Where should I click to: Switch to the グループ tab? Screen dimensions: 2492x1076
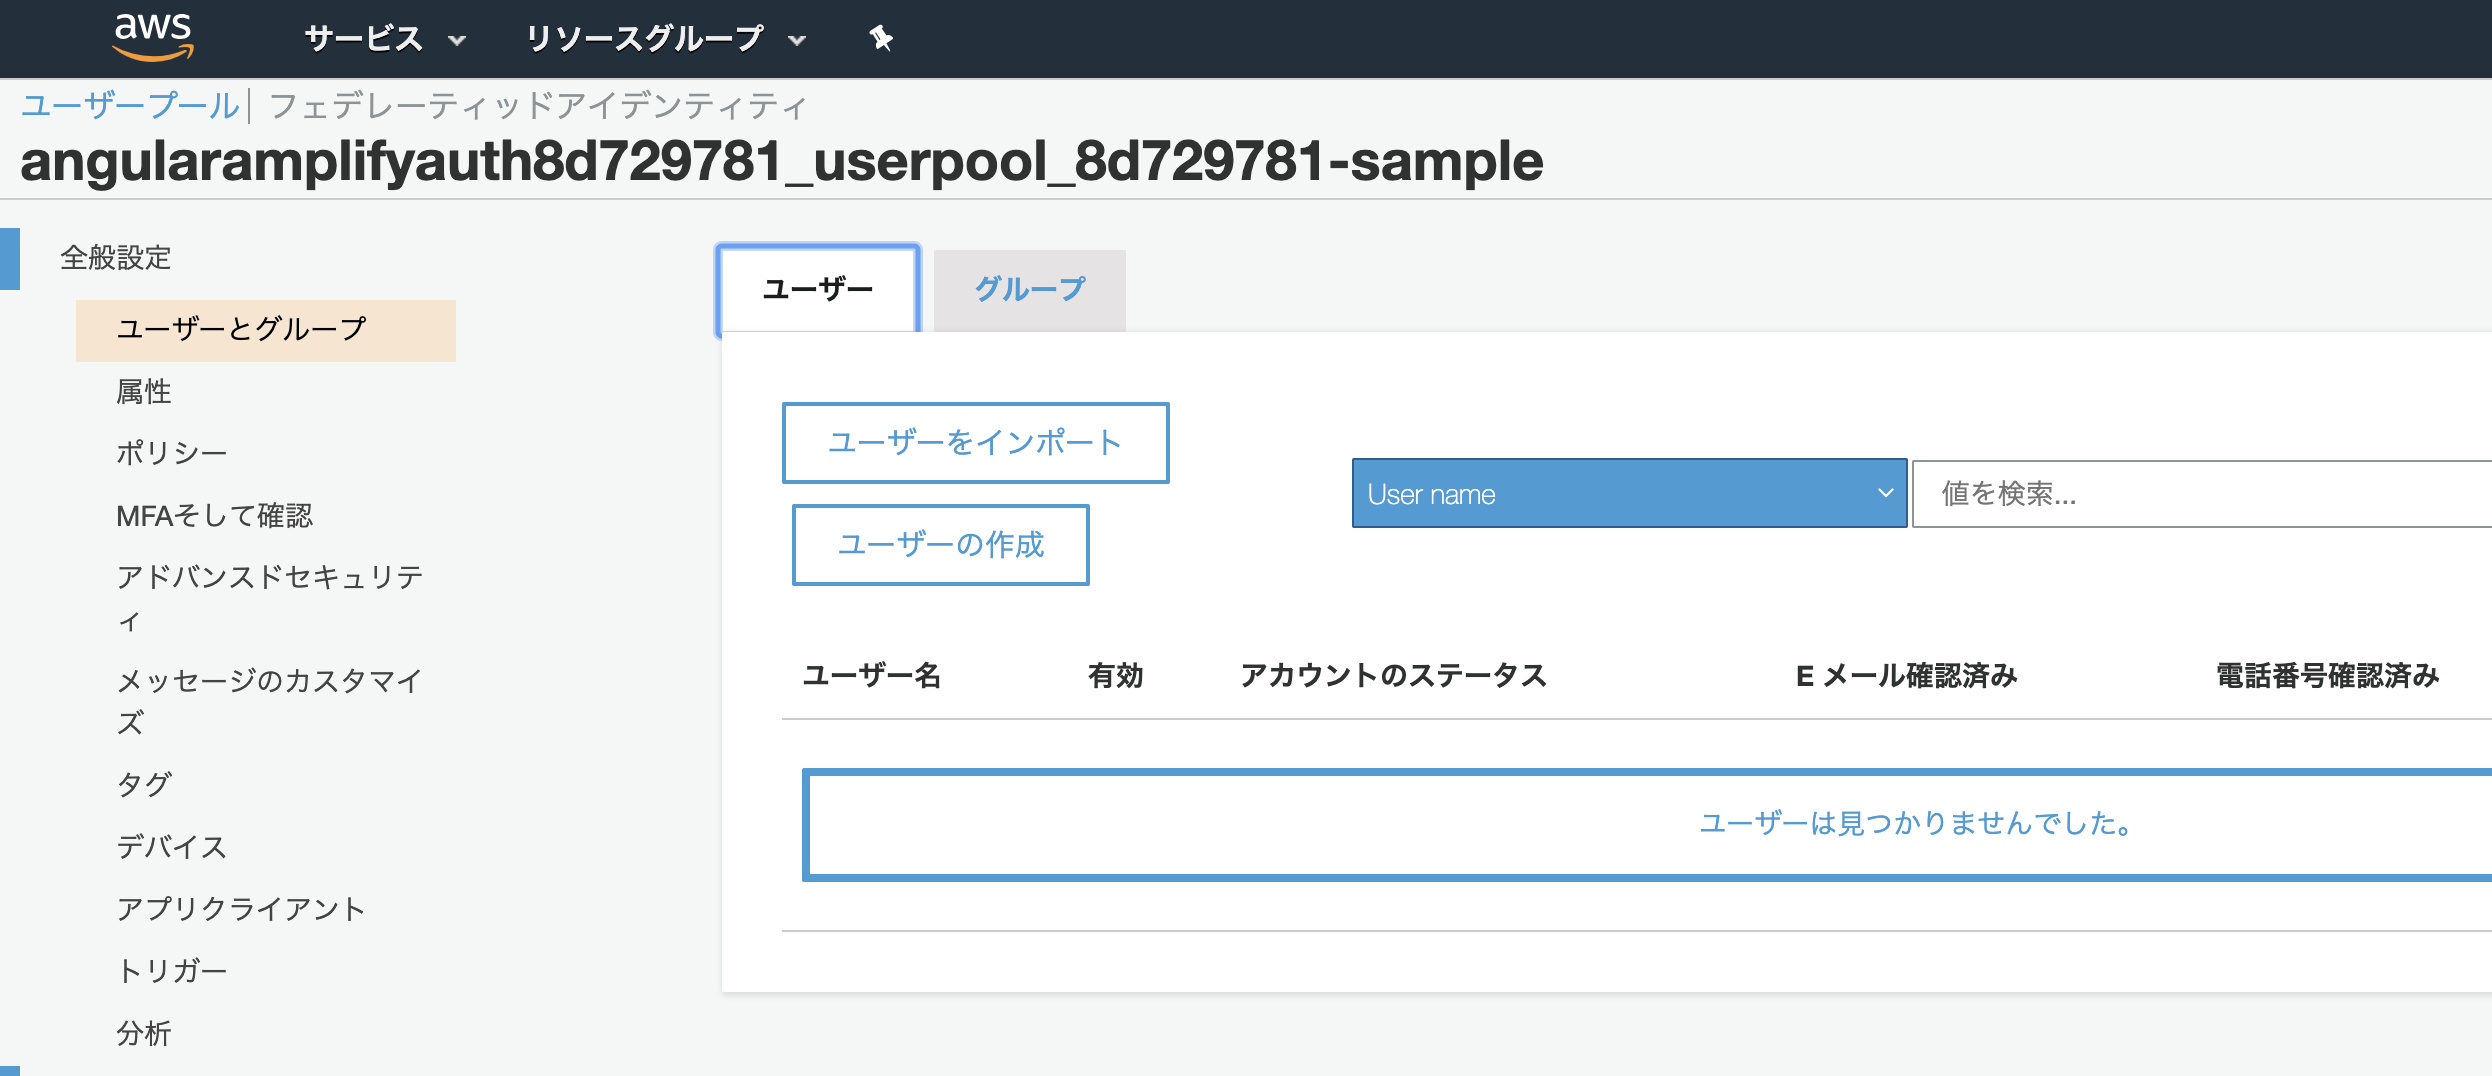click(x=1028, y=290)
